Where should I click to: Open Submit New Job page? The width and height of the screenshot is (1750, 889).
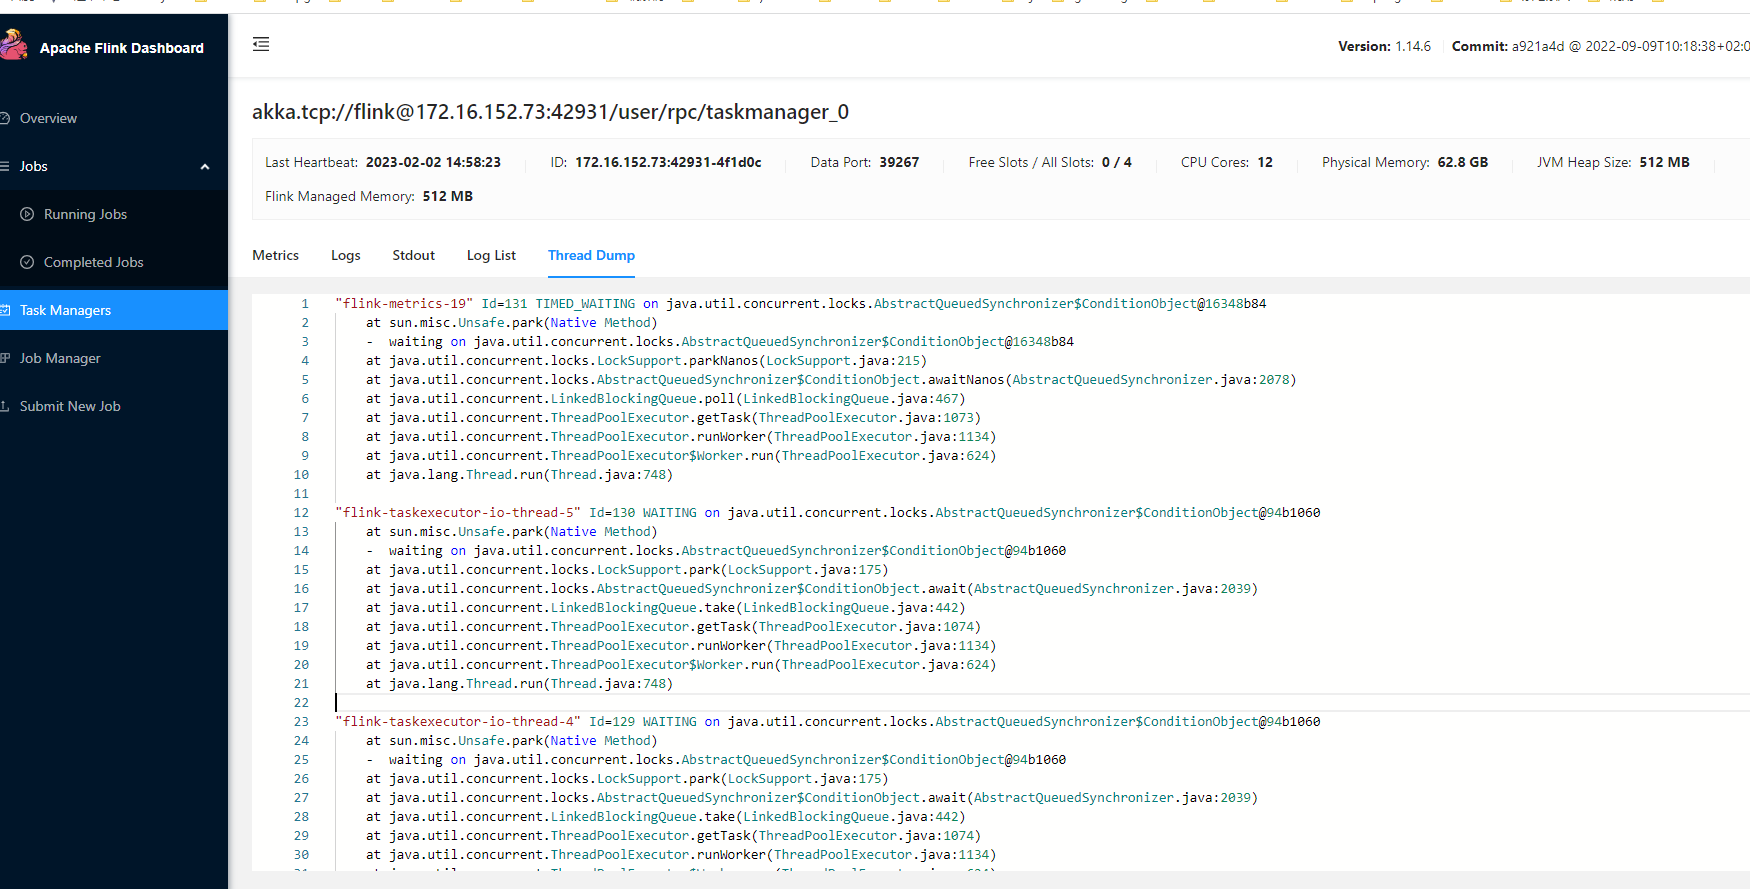tap(70, 406)
